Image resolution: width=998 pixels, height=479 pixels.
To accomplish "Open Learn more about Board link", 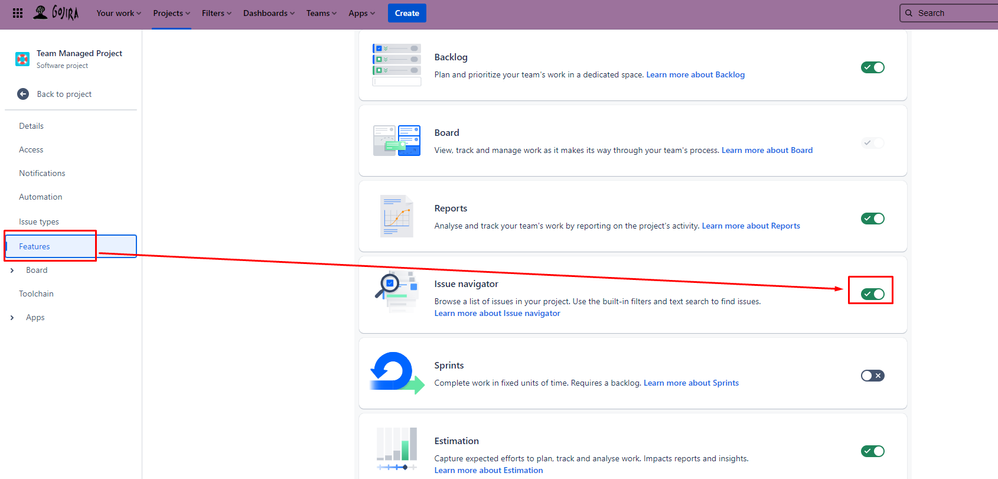I will coord(767,150).
